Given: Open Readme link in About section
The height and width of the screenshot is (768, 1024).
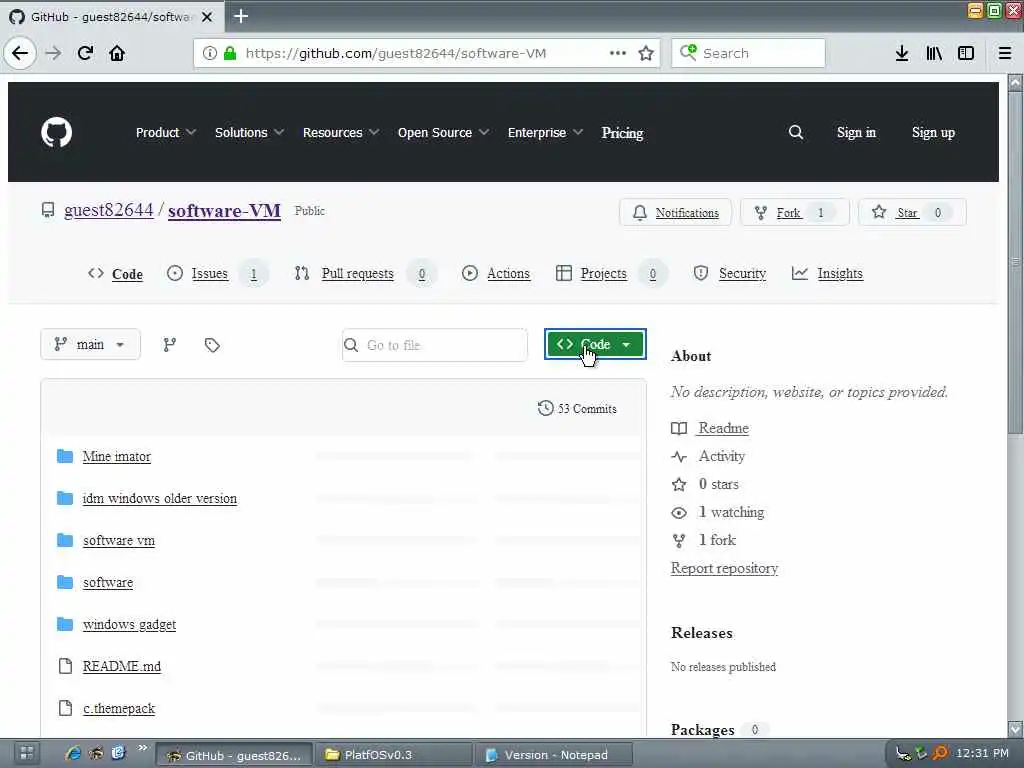Looking at the screenshot, I should coord(724,428).
